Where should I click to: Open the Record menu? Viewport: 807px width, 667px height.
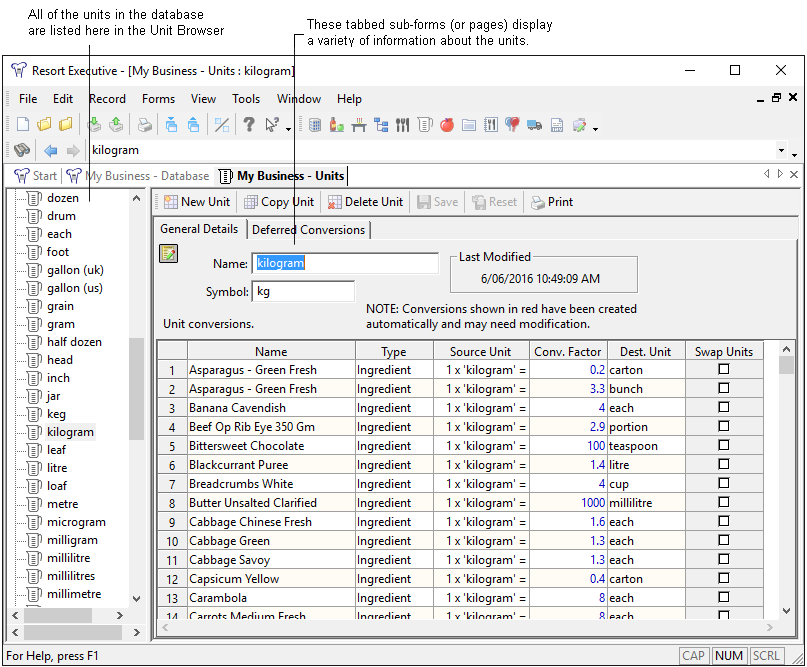coord(107,99)
